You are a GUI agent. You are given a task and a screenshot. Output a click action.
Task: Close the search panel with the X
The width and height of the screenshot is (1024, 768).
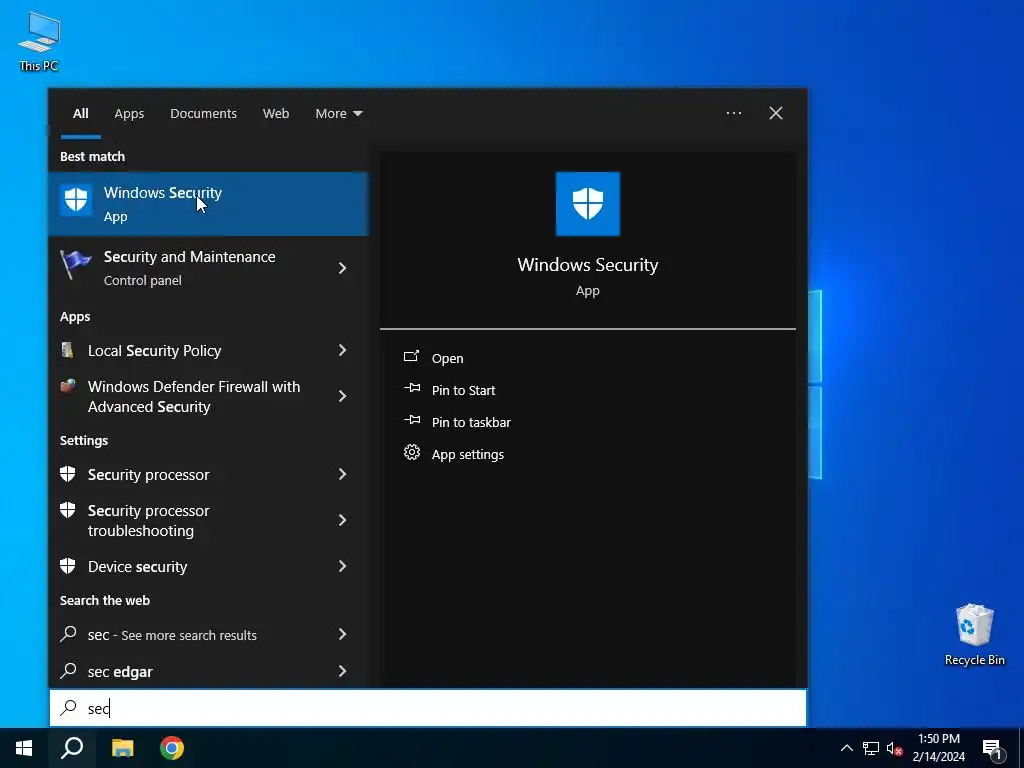pyautogui.click(x=776, y=113)
